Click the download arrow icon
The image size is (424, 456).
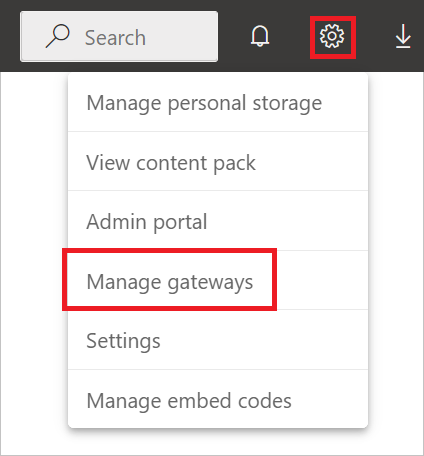(x=403, y=36)
